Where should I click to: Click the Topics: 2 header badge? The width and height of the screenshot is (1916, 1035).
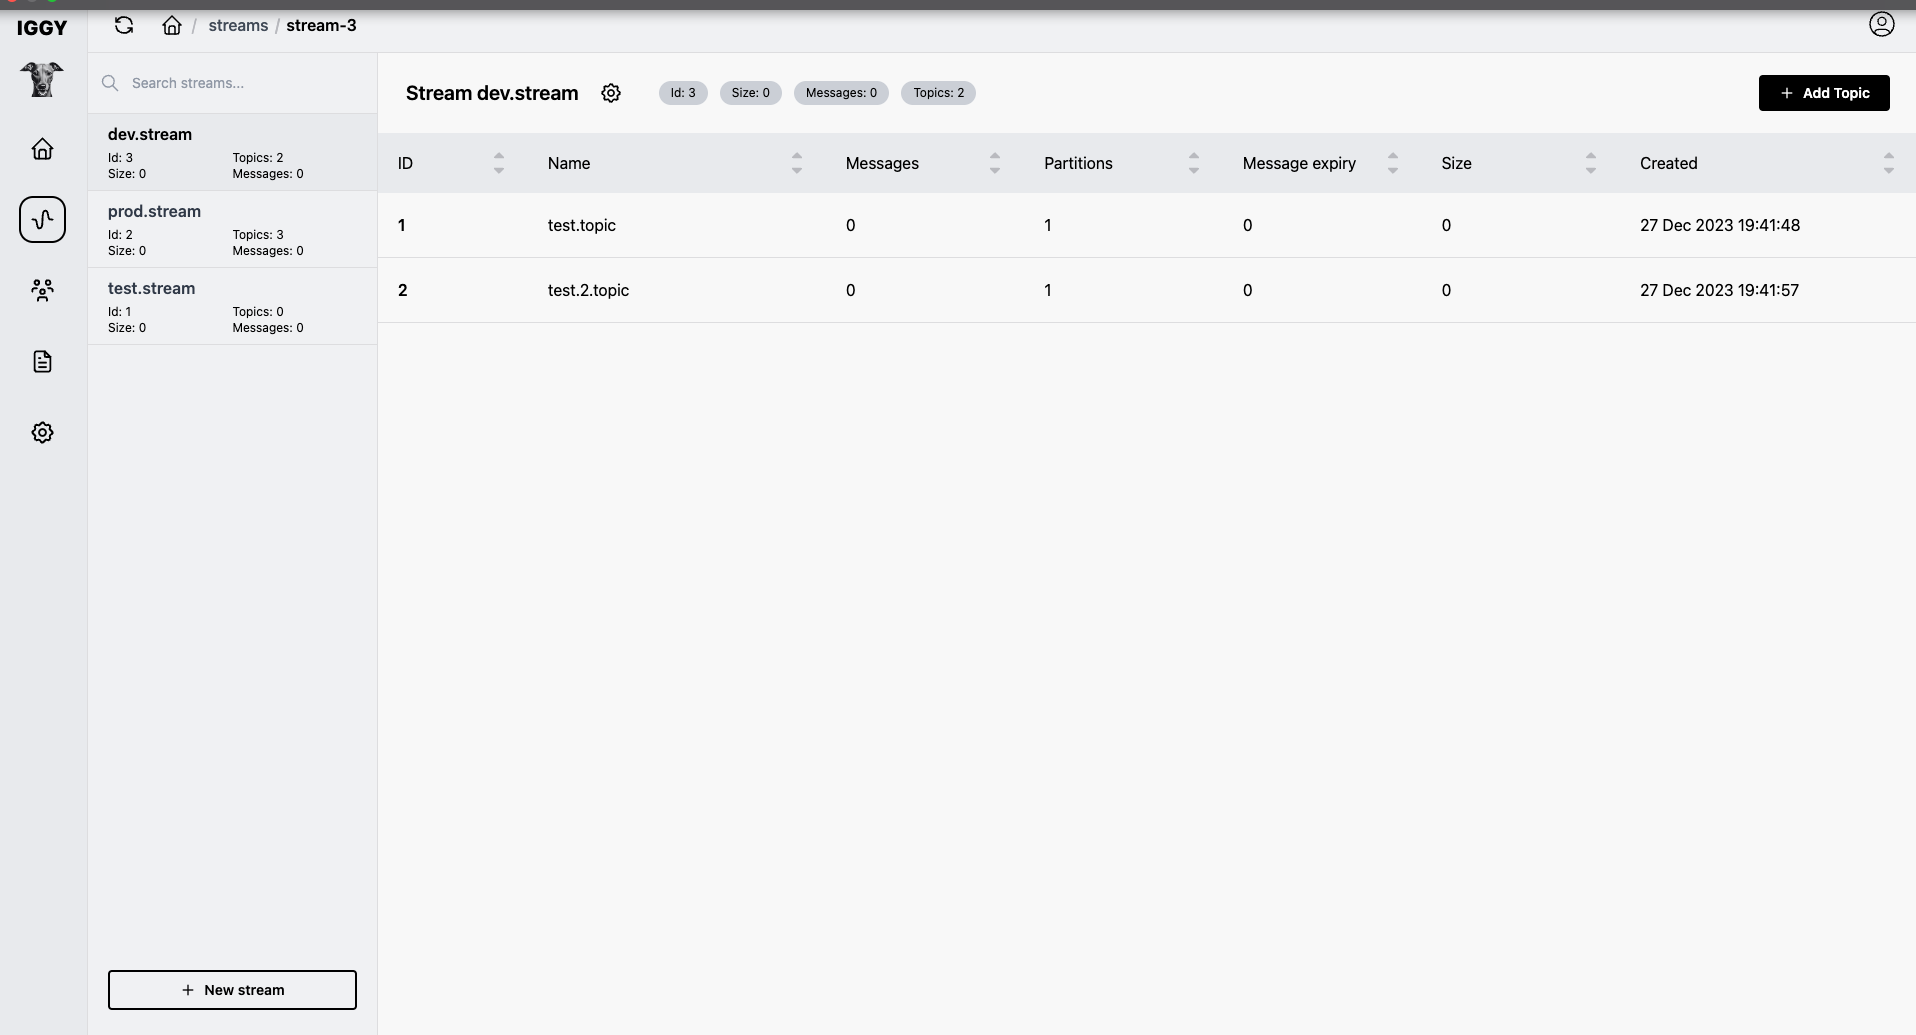(x=939, y=93)
